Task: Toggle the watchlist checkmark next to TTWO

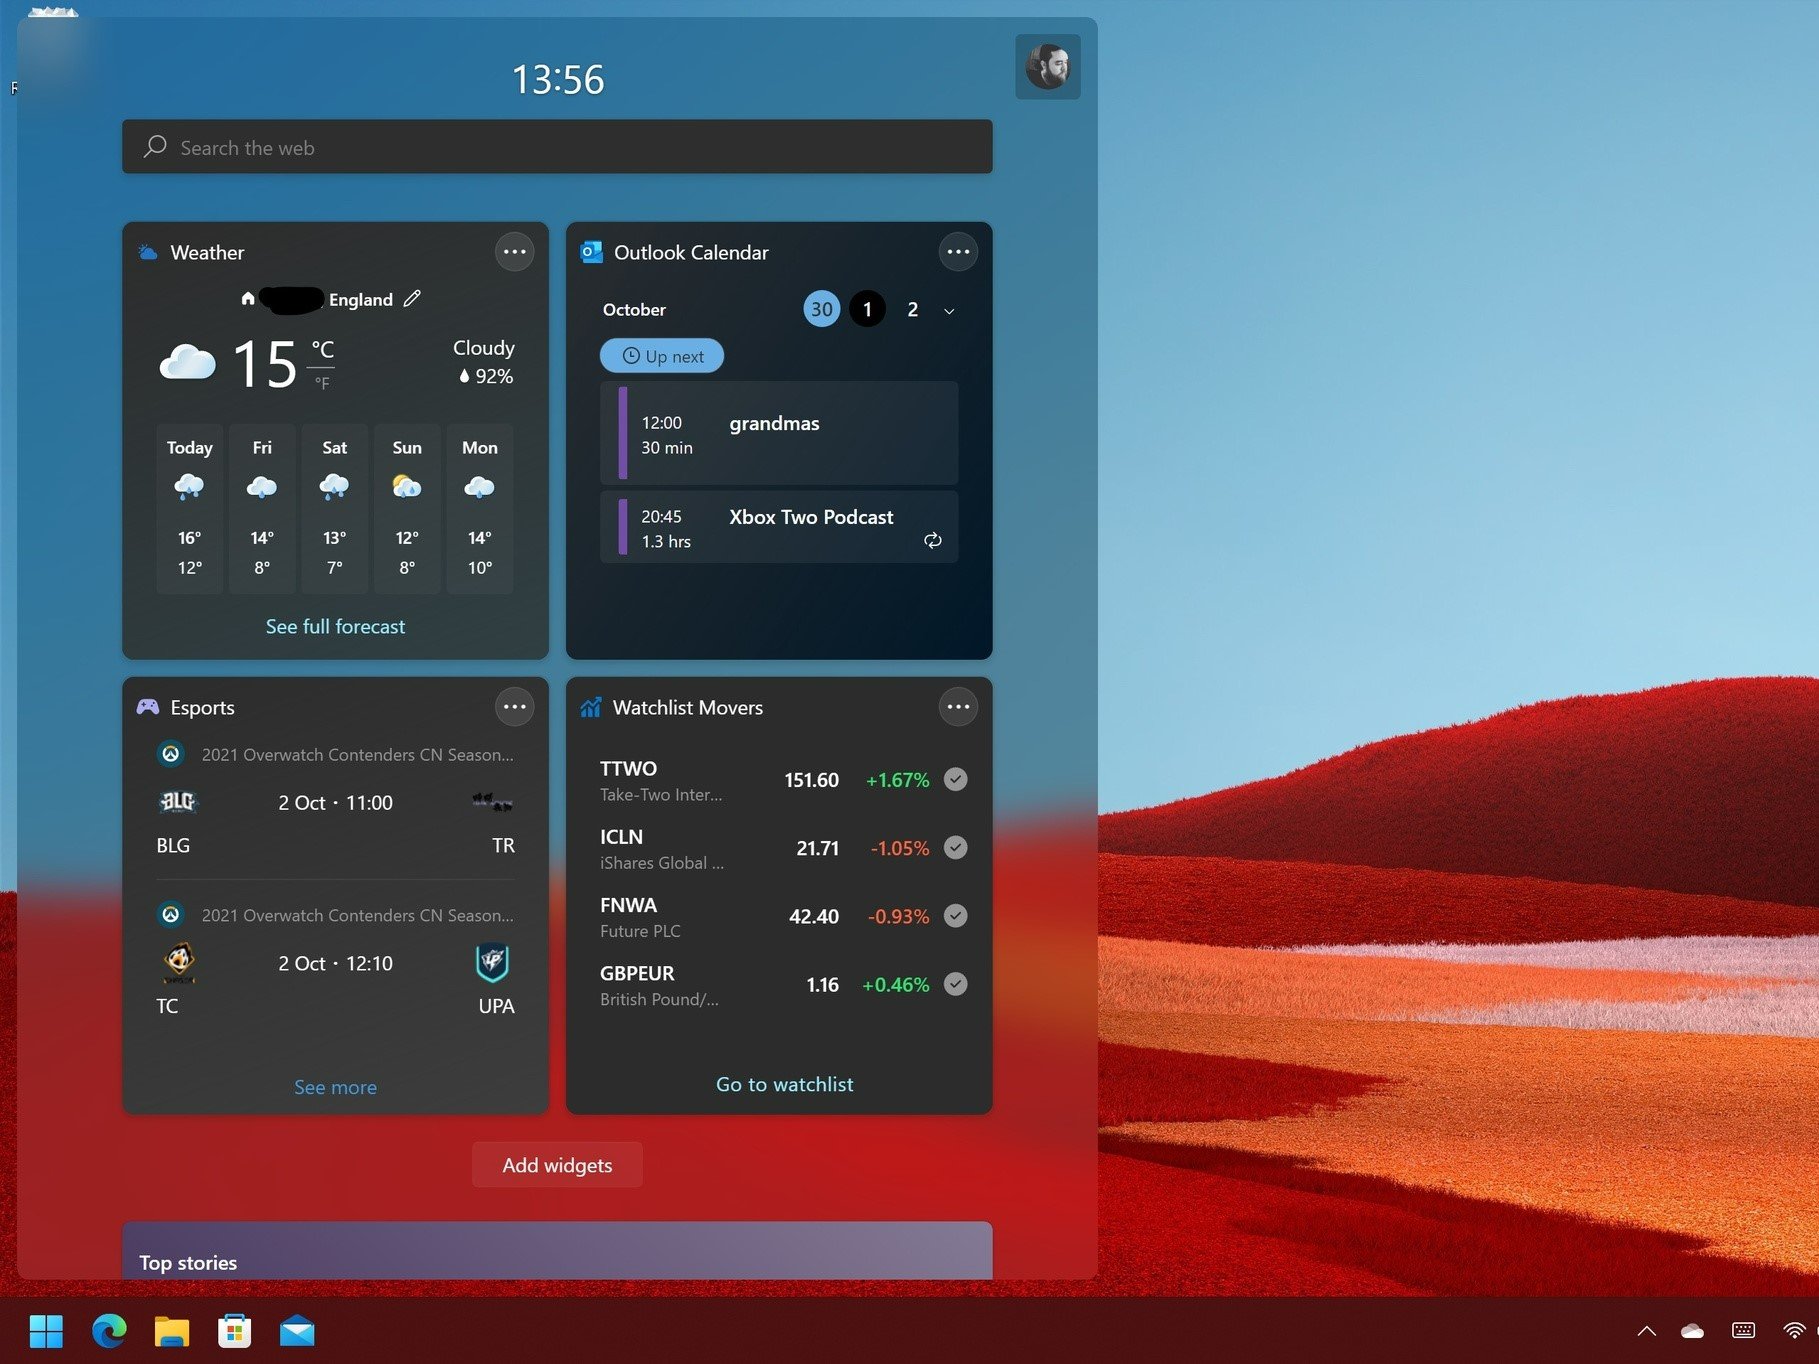Action: 955,779
